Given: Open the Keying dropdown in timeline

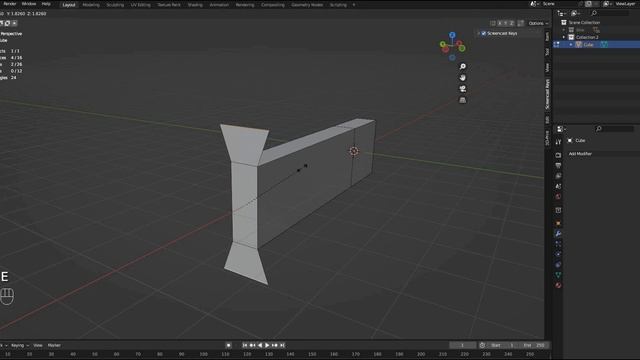Looking at the screenshot, I should click(x=20, y=345).
